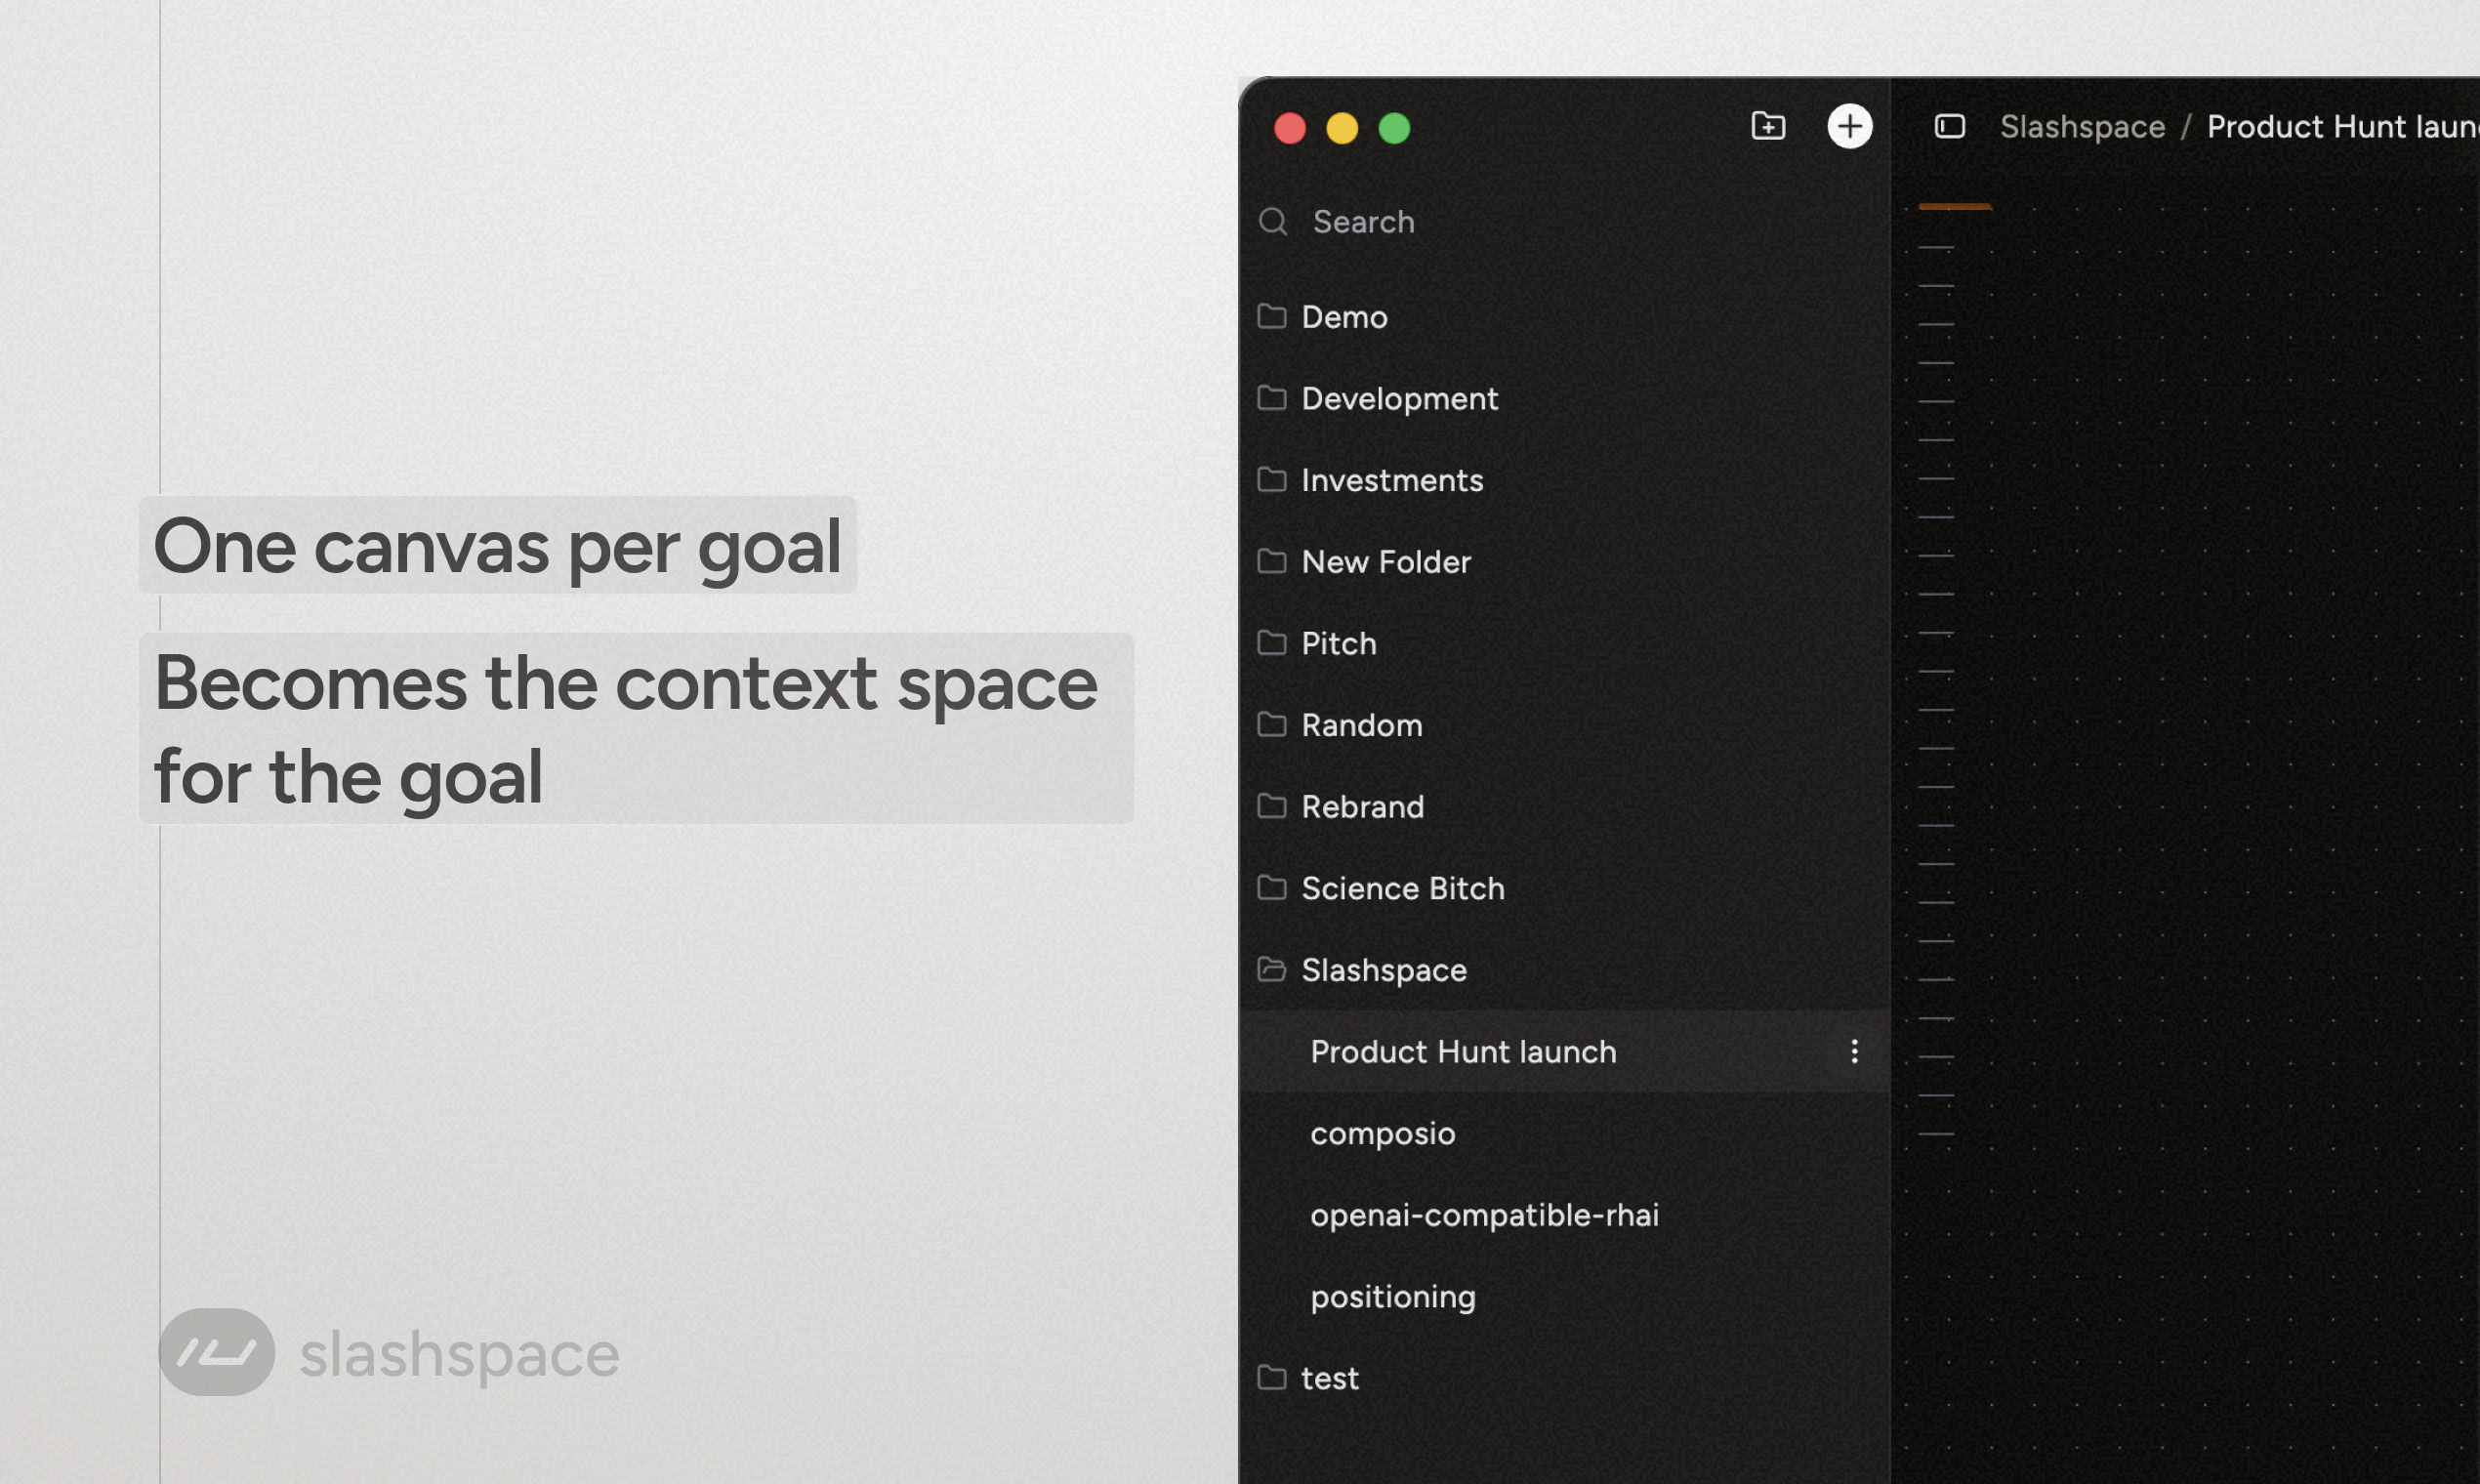Click the Pitch folder icon
Screen dimensions: 2480x1484
click(1271, 642)
